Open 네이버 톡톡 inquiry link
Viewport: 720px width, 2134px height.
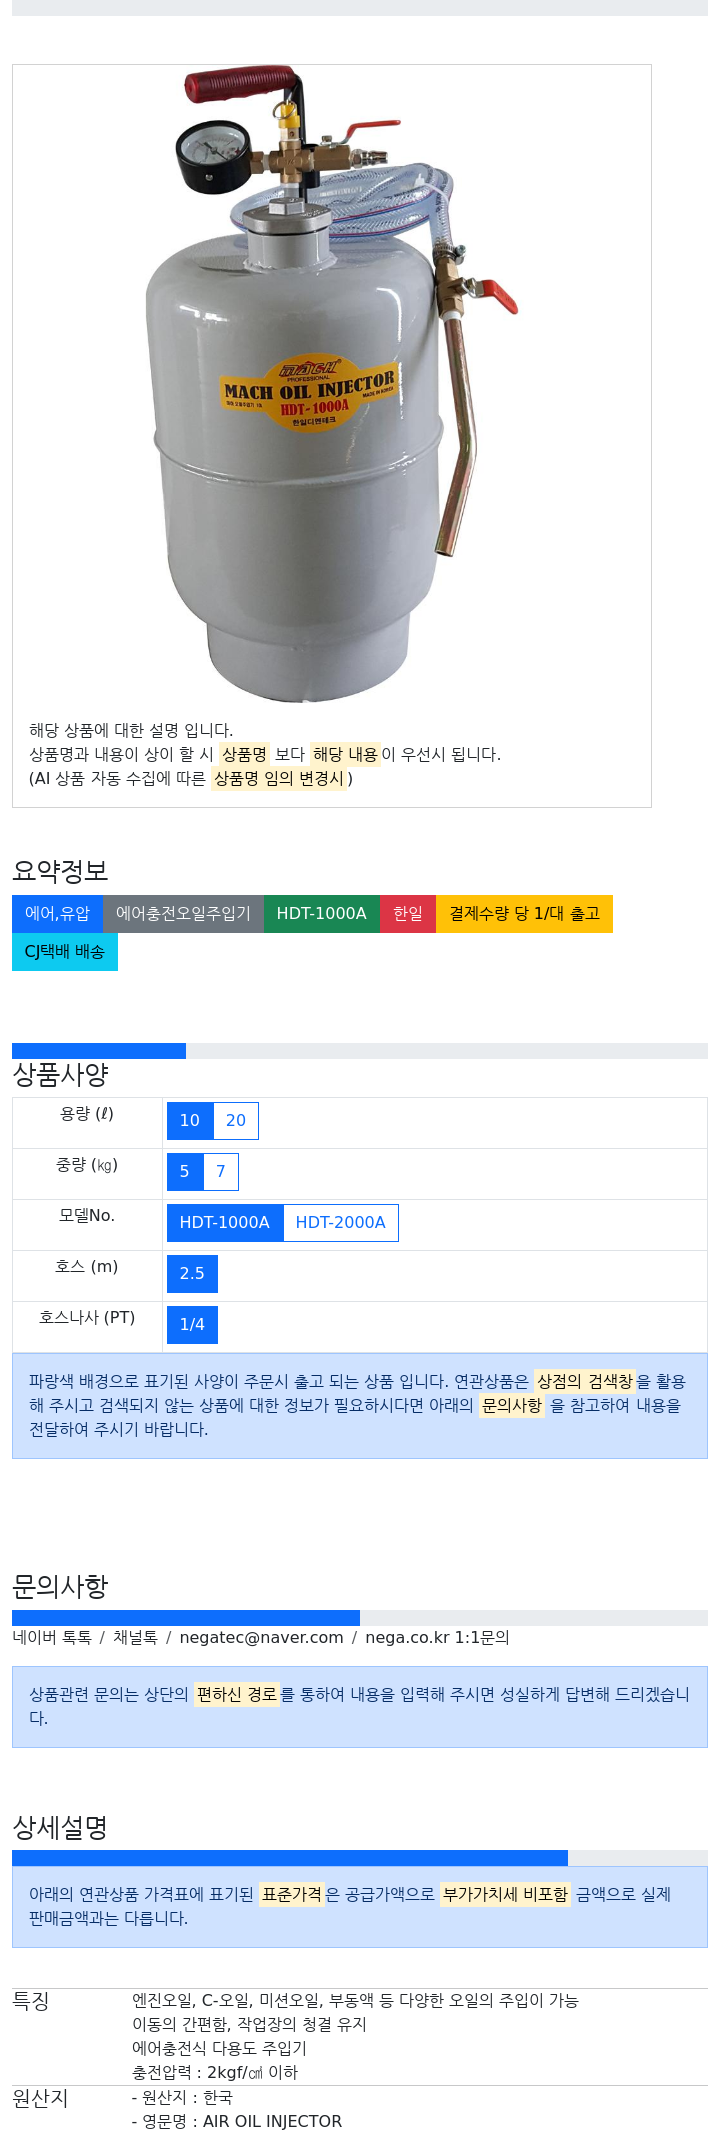point(52,1638)
